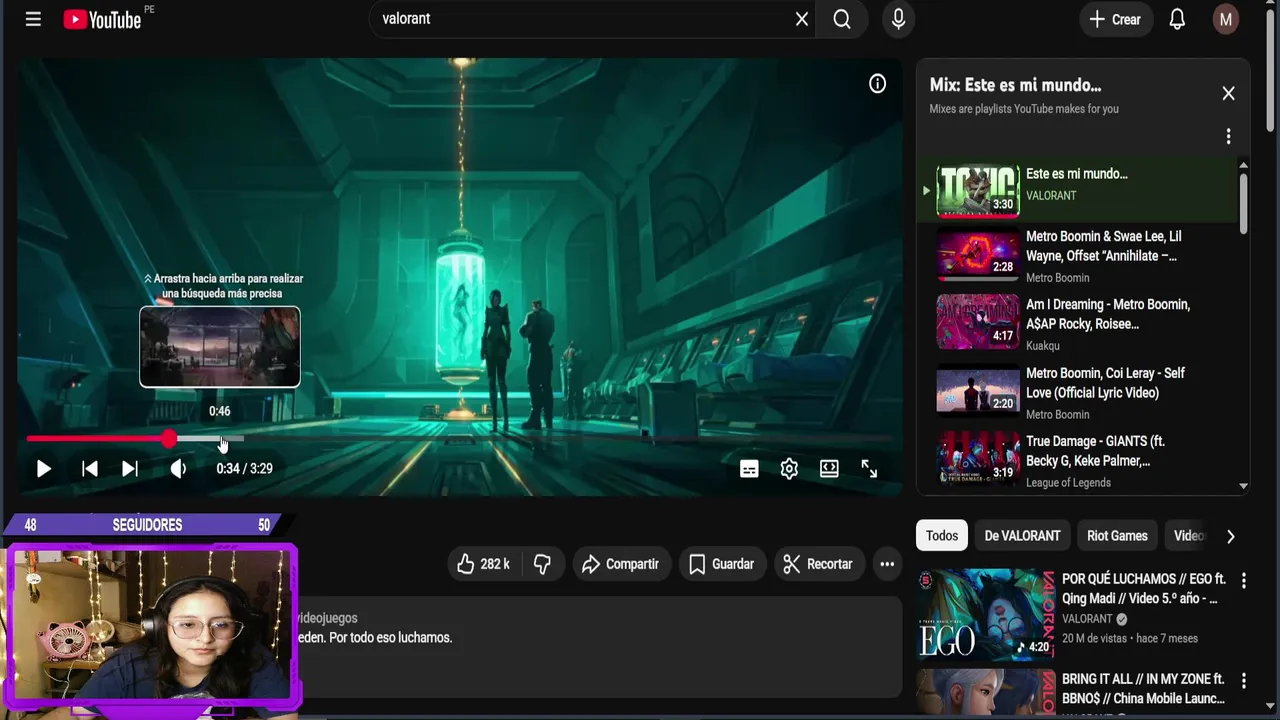
Task: Enter full screen mode
Action: [869, 468]
